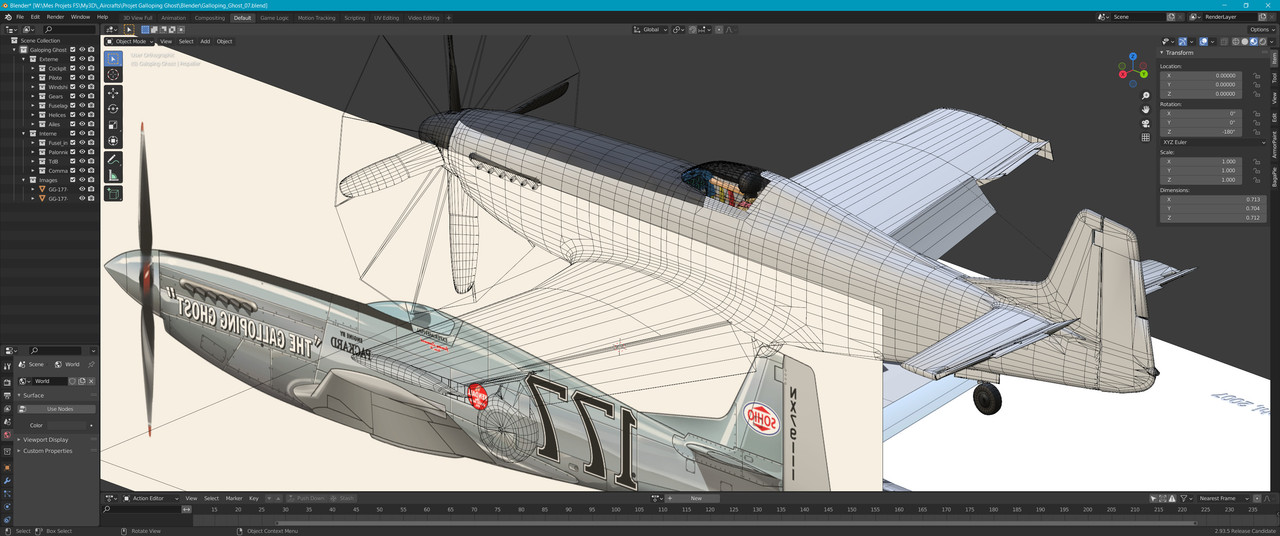
Task: Open the Render menu
Action: [x=55, y=17]
